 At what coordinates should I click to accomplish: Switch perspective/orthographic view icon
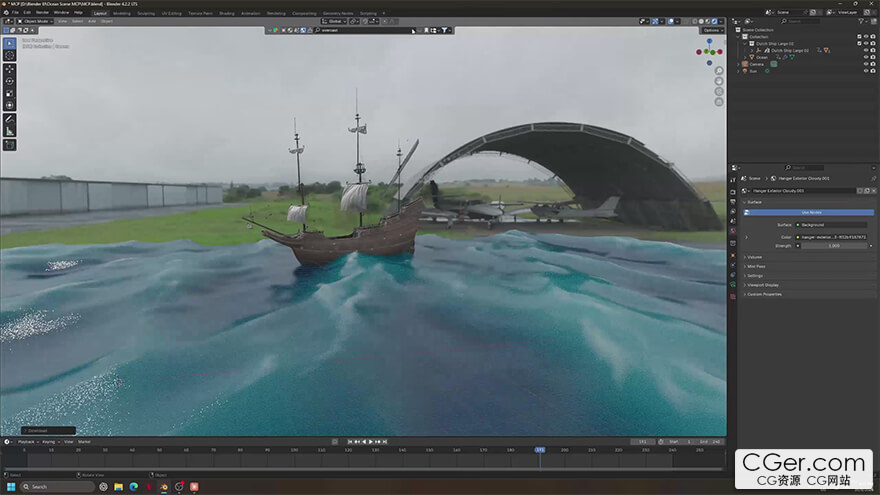719,102
